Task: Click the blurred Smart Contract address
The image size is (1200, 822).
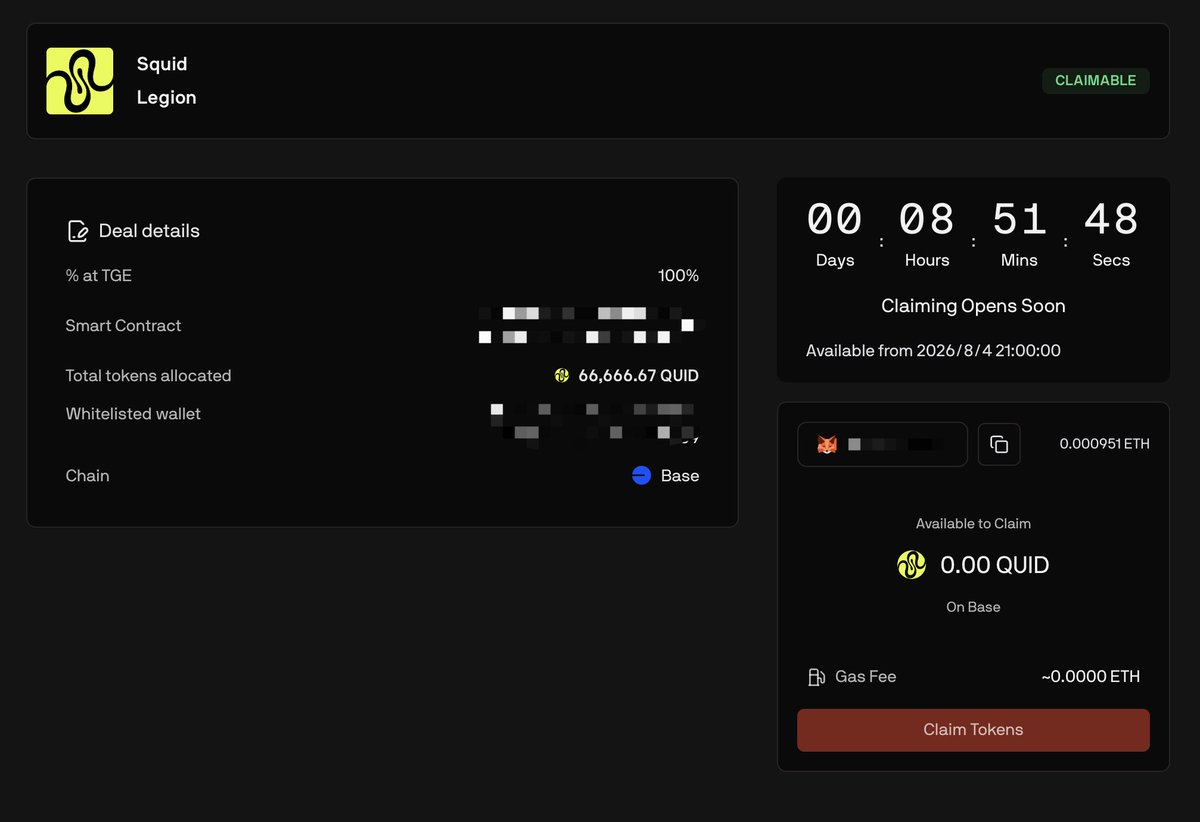Action: point(590,325)
